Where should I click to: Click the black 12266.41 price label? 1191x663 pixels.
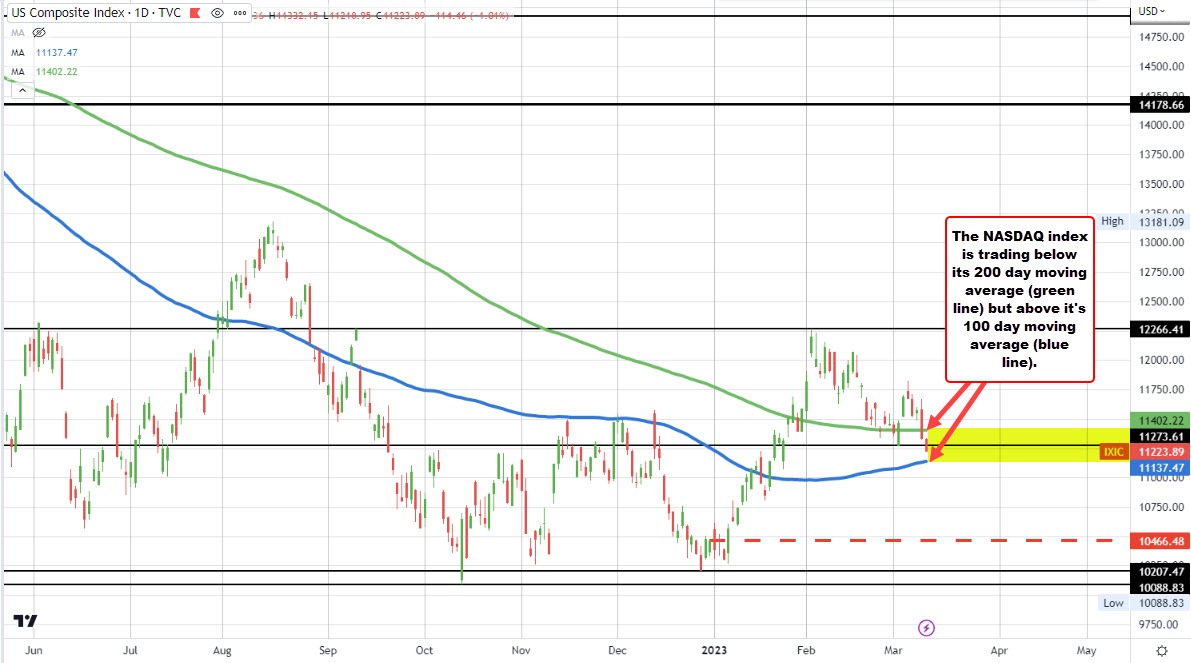1161,330
